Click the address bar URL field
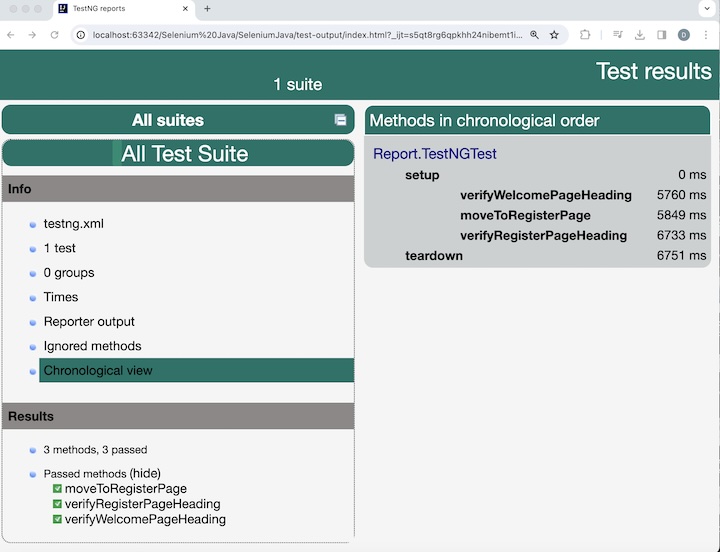The image size is (720, 552). point(307,35)
